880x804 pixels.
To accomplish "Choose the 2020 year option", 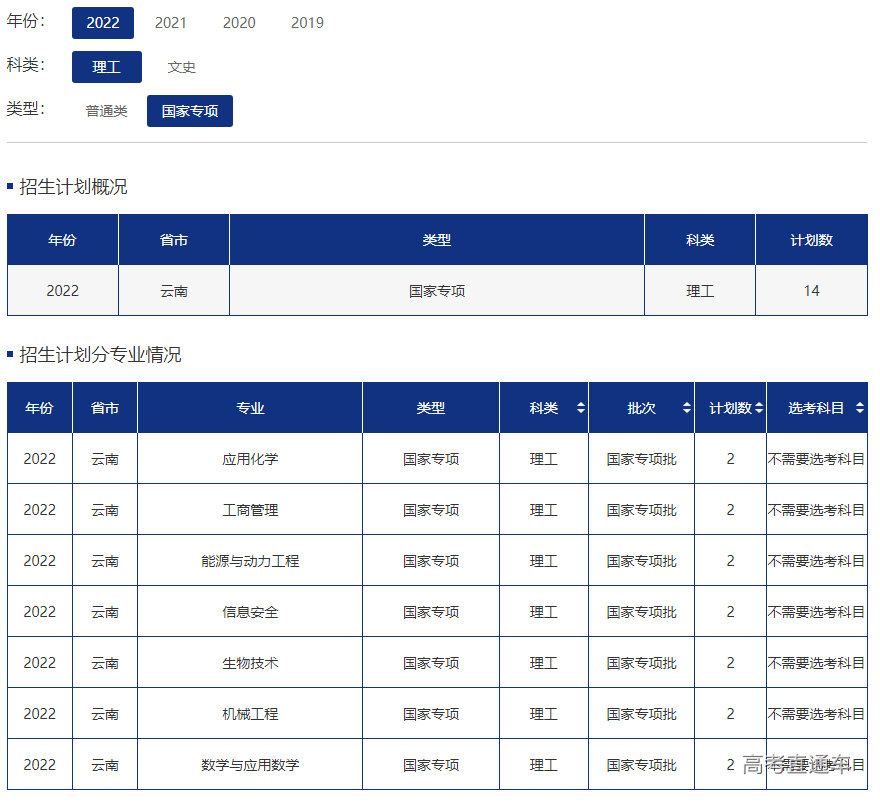I will 239,23.
